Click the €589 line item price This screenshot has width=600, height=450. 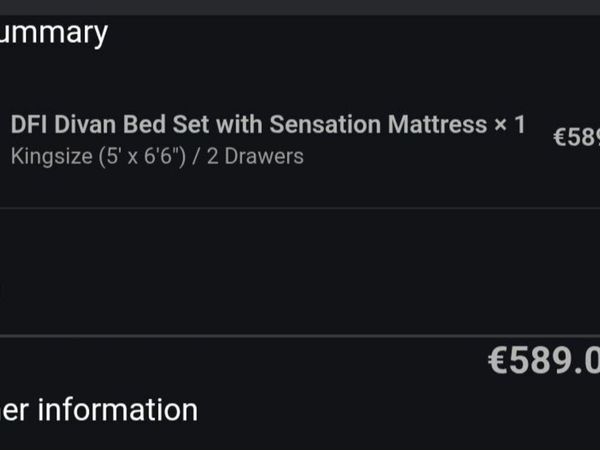click(x=576, y=137)
